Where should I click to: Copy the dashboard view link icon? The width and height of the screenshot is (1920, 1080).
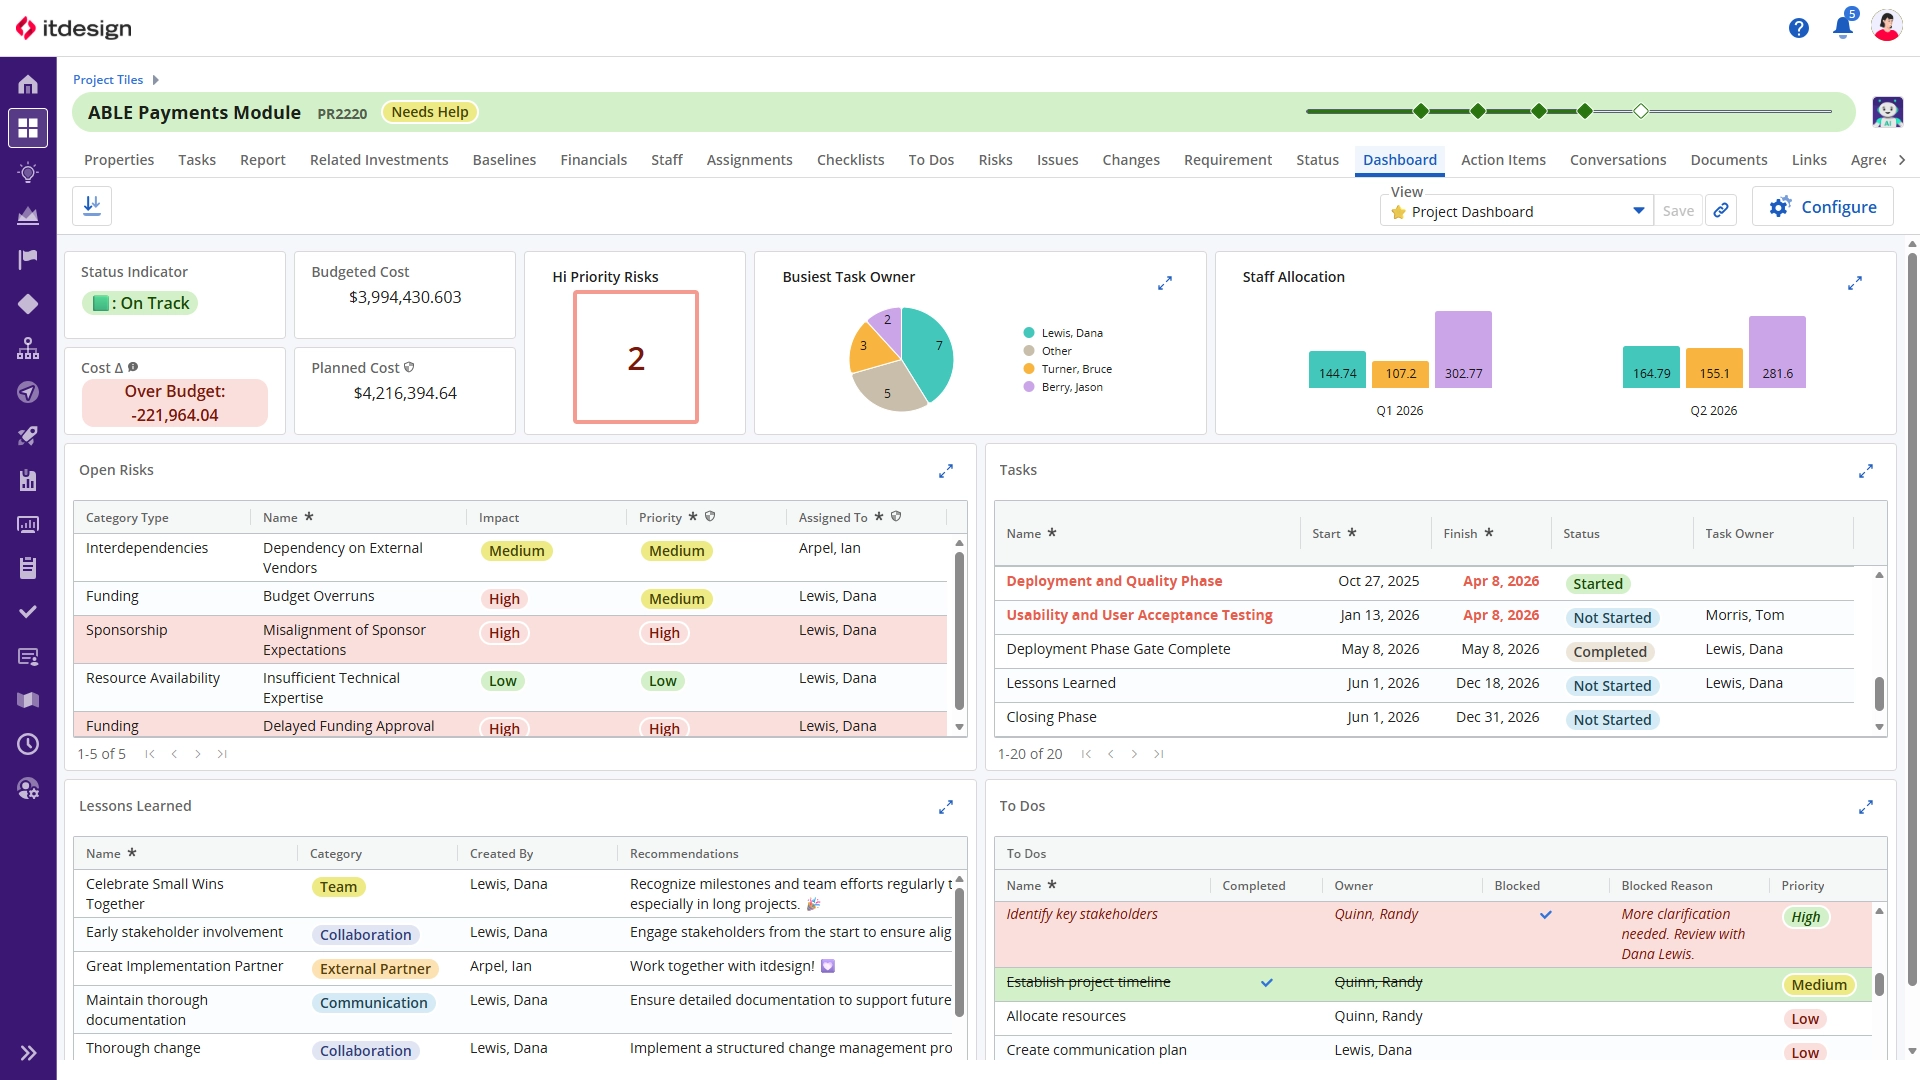pos(1721,210)
